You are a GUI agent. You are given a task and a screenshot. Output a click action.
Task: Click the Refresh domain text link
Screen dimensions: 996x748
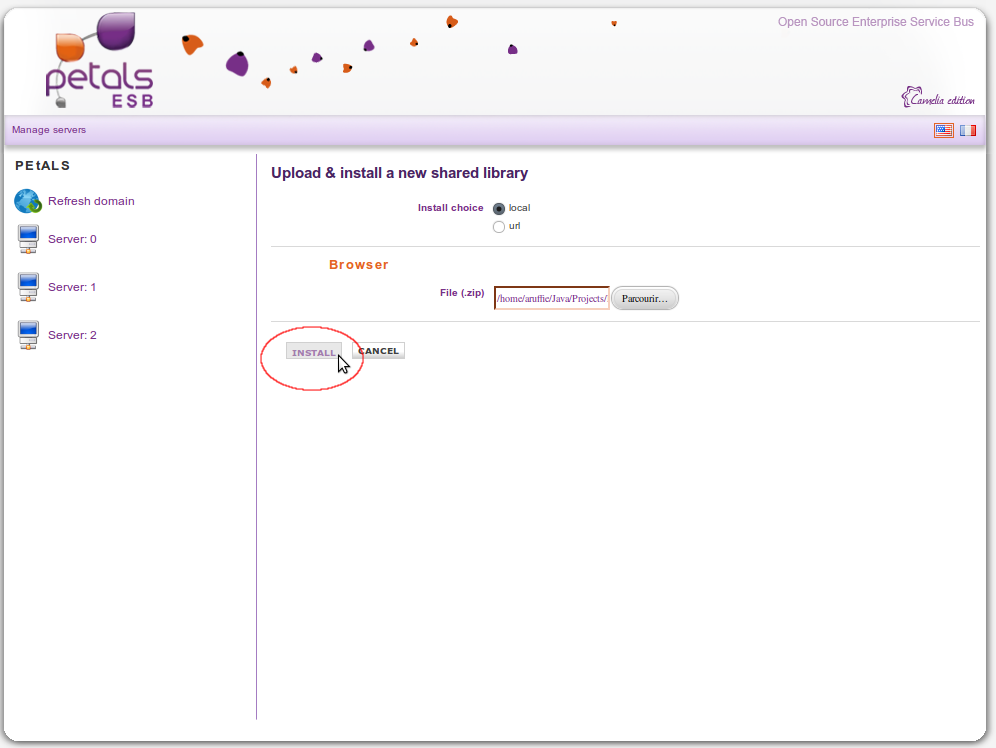tap(91, 201)
